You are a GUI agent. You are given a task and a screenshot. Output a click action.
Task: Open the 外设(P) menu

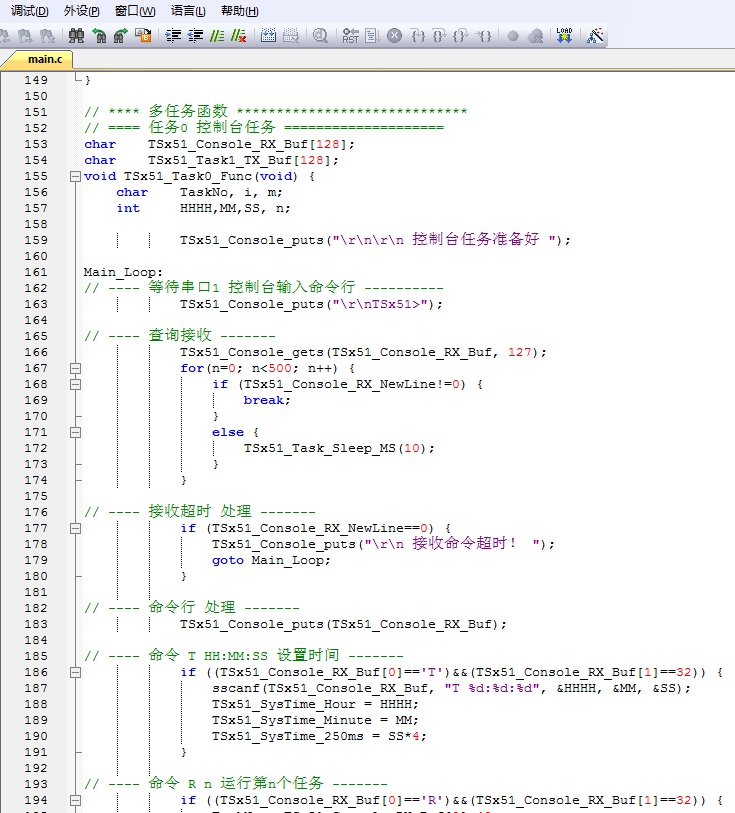click(81, 11)
